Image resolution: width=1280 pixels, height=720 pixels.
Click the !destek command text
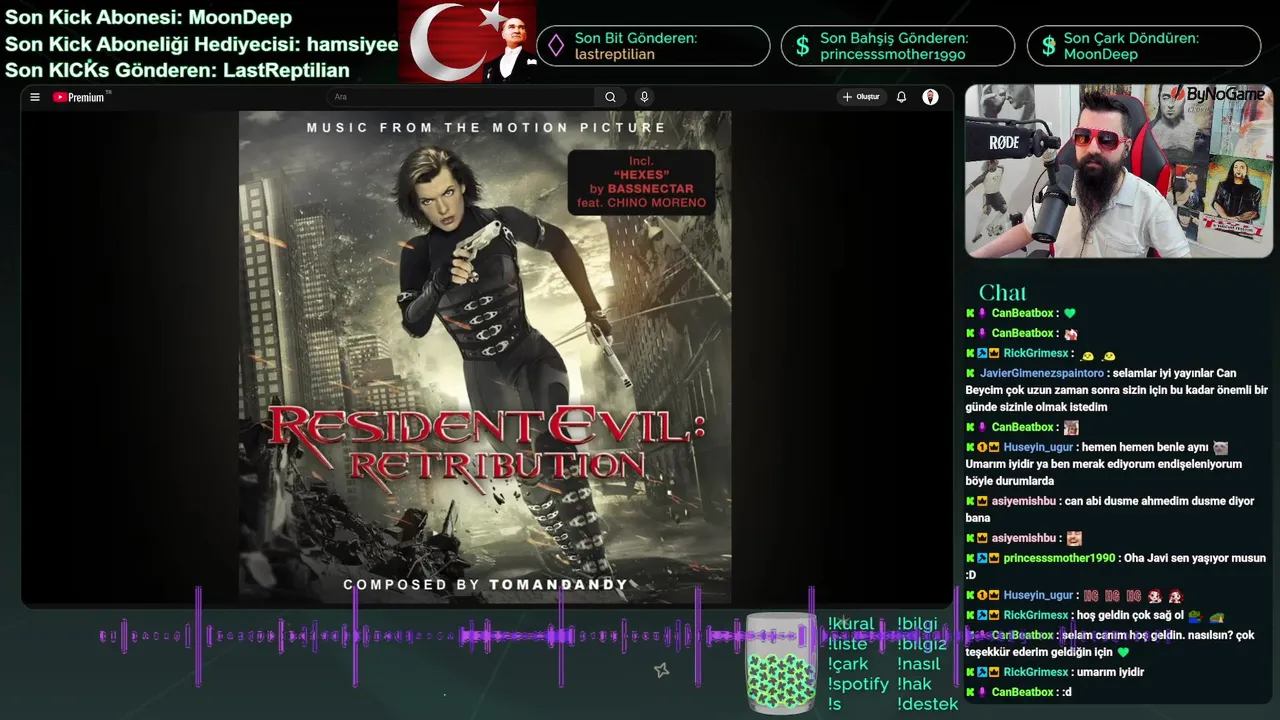tap(928, 704)
